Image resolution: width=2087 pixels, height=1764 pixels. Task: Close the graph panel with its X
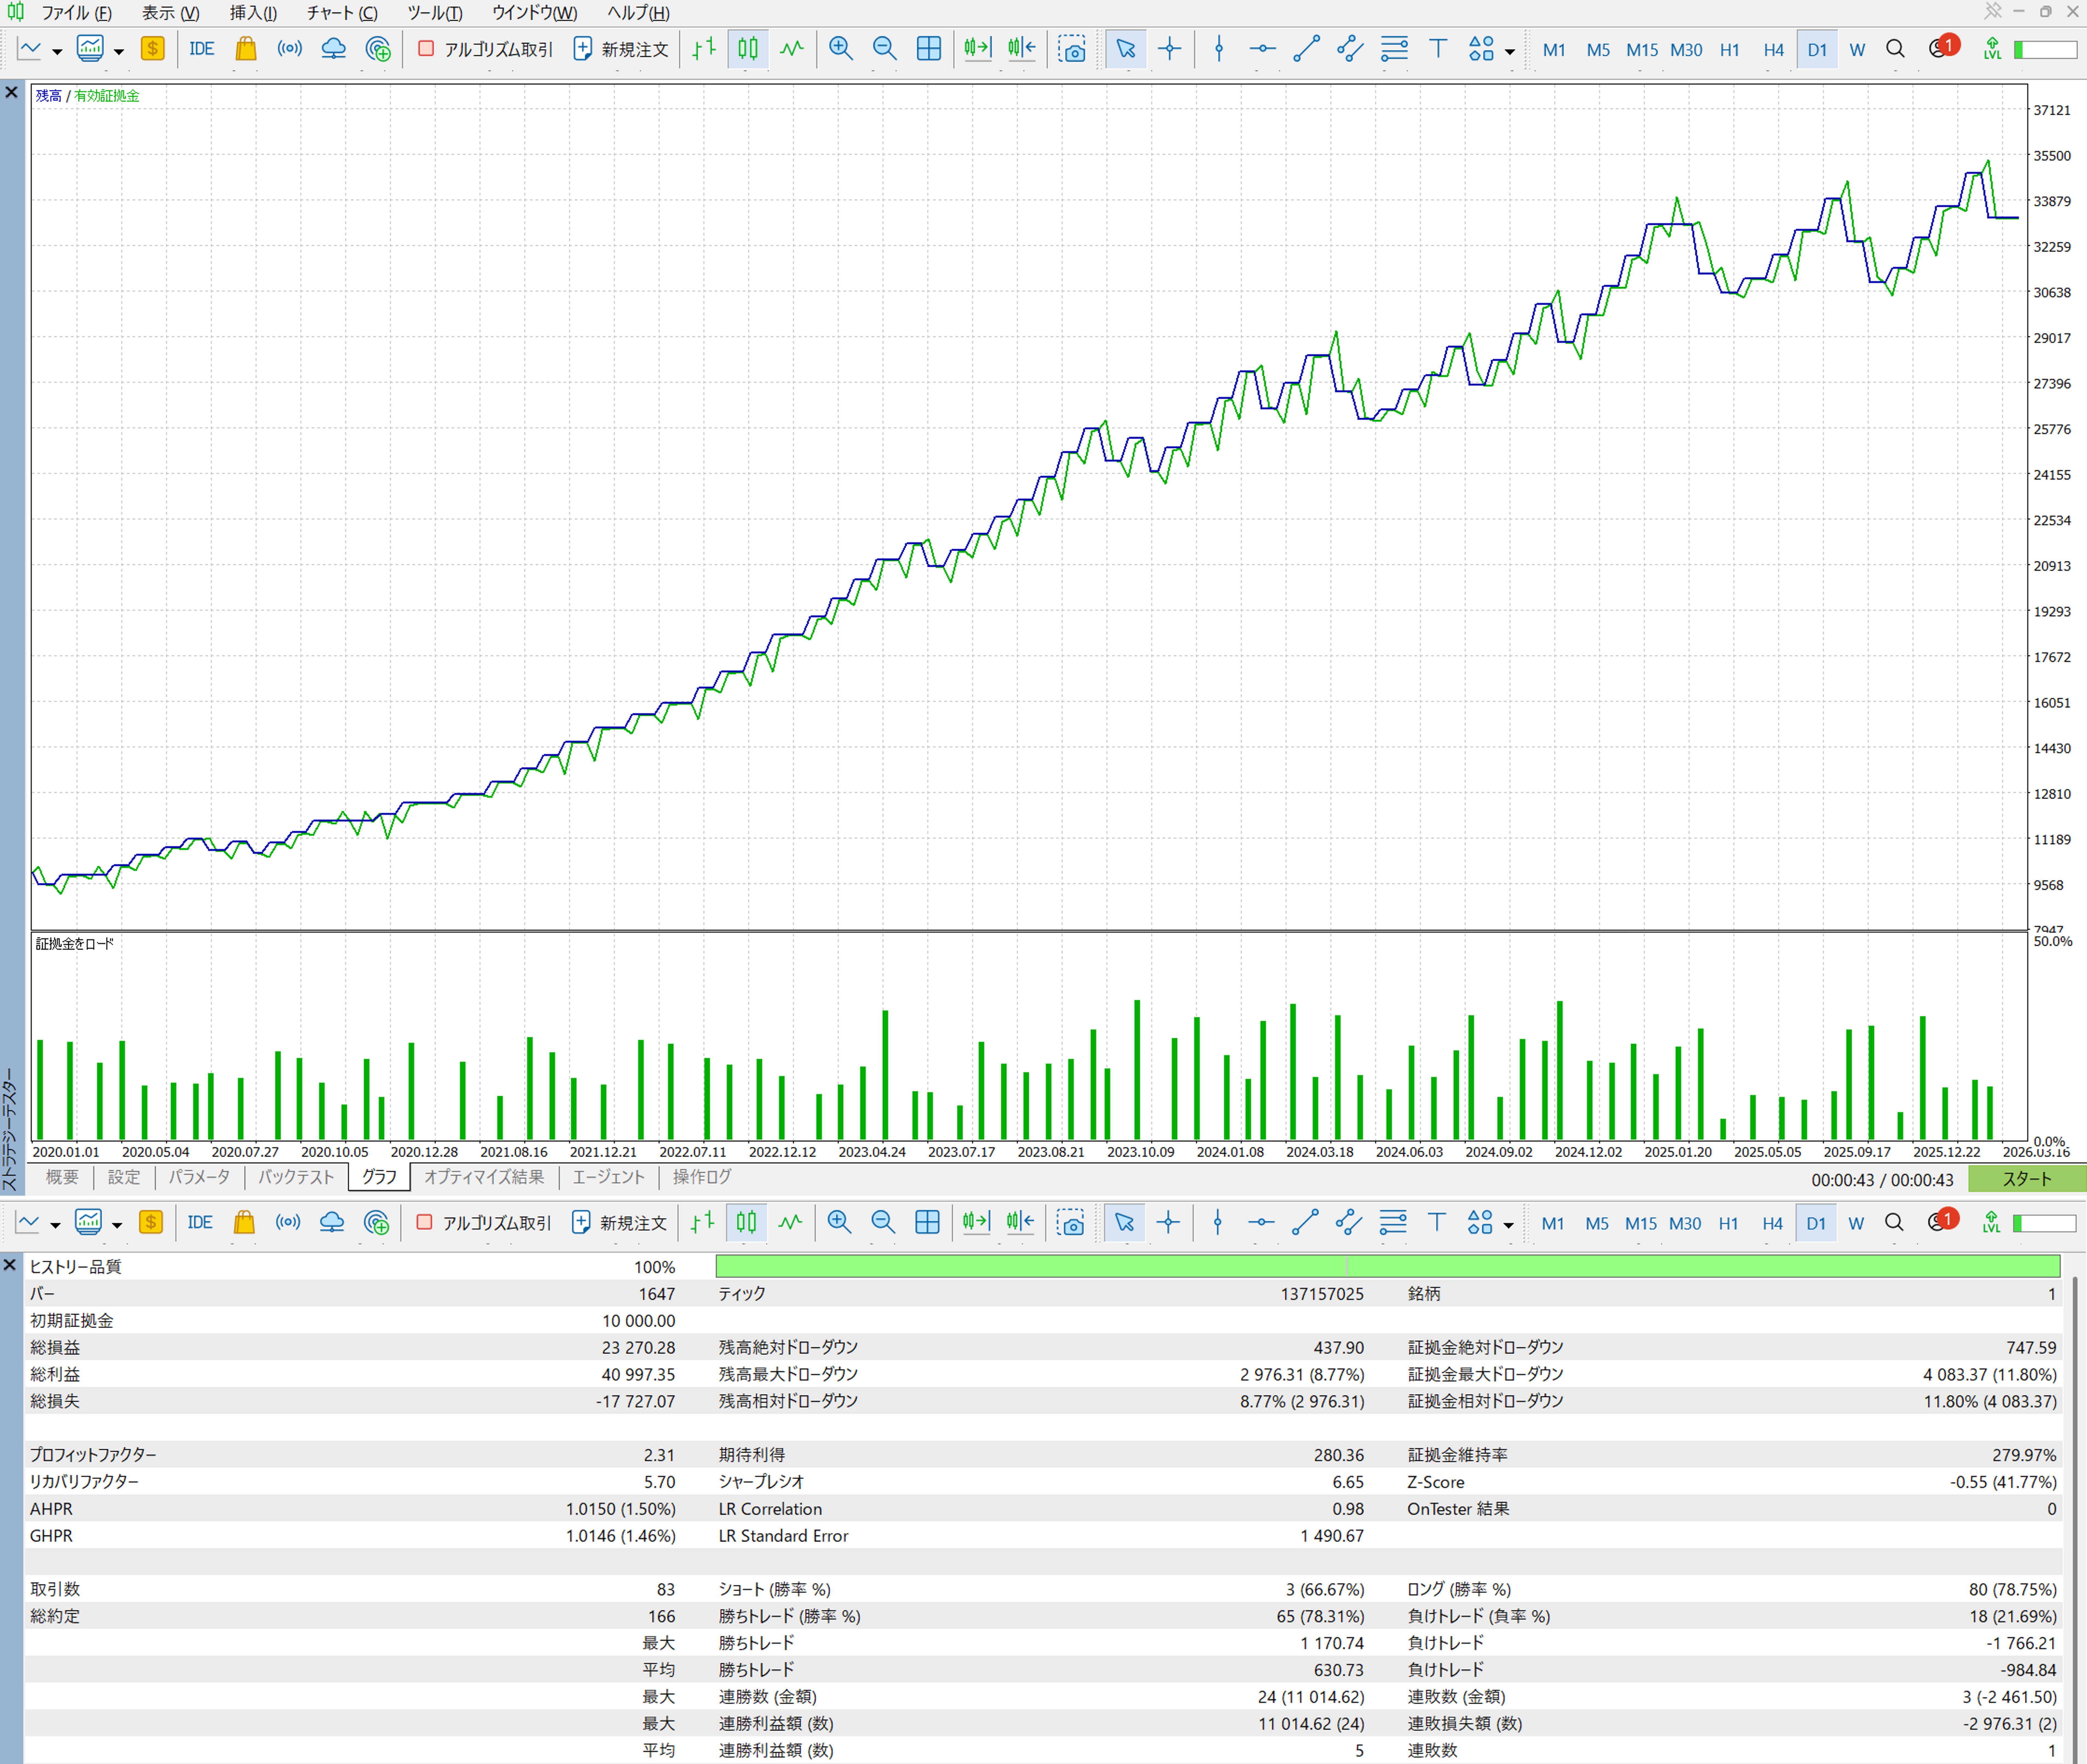pos(11,92)
